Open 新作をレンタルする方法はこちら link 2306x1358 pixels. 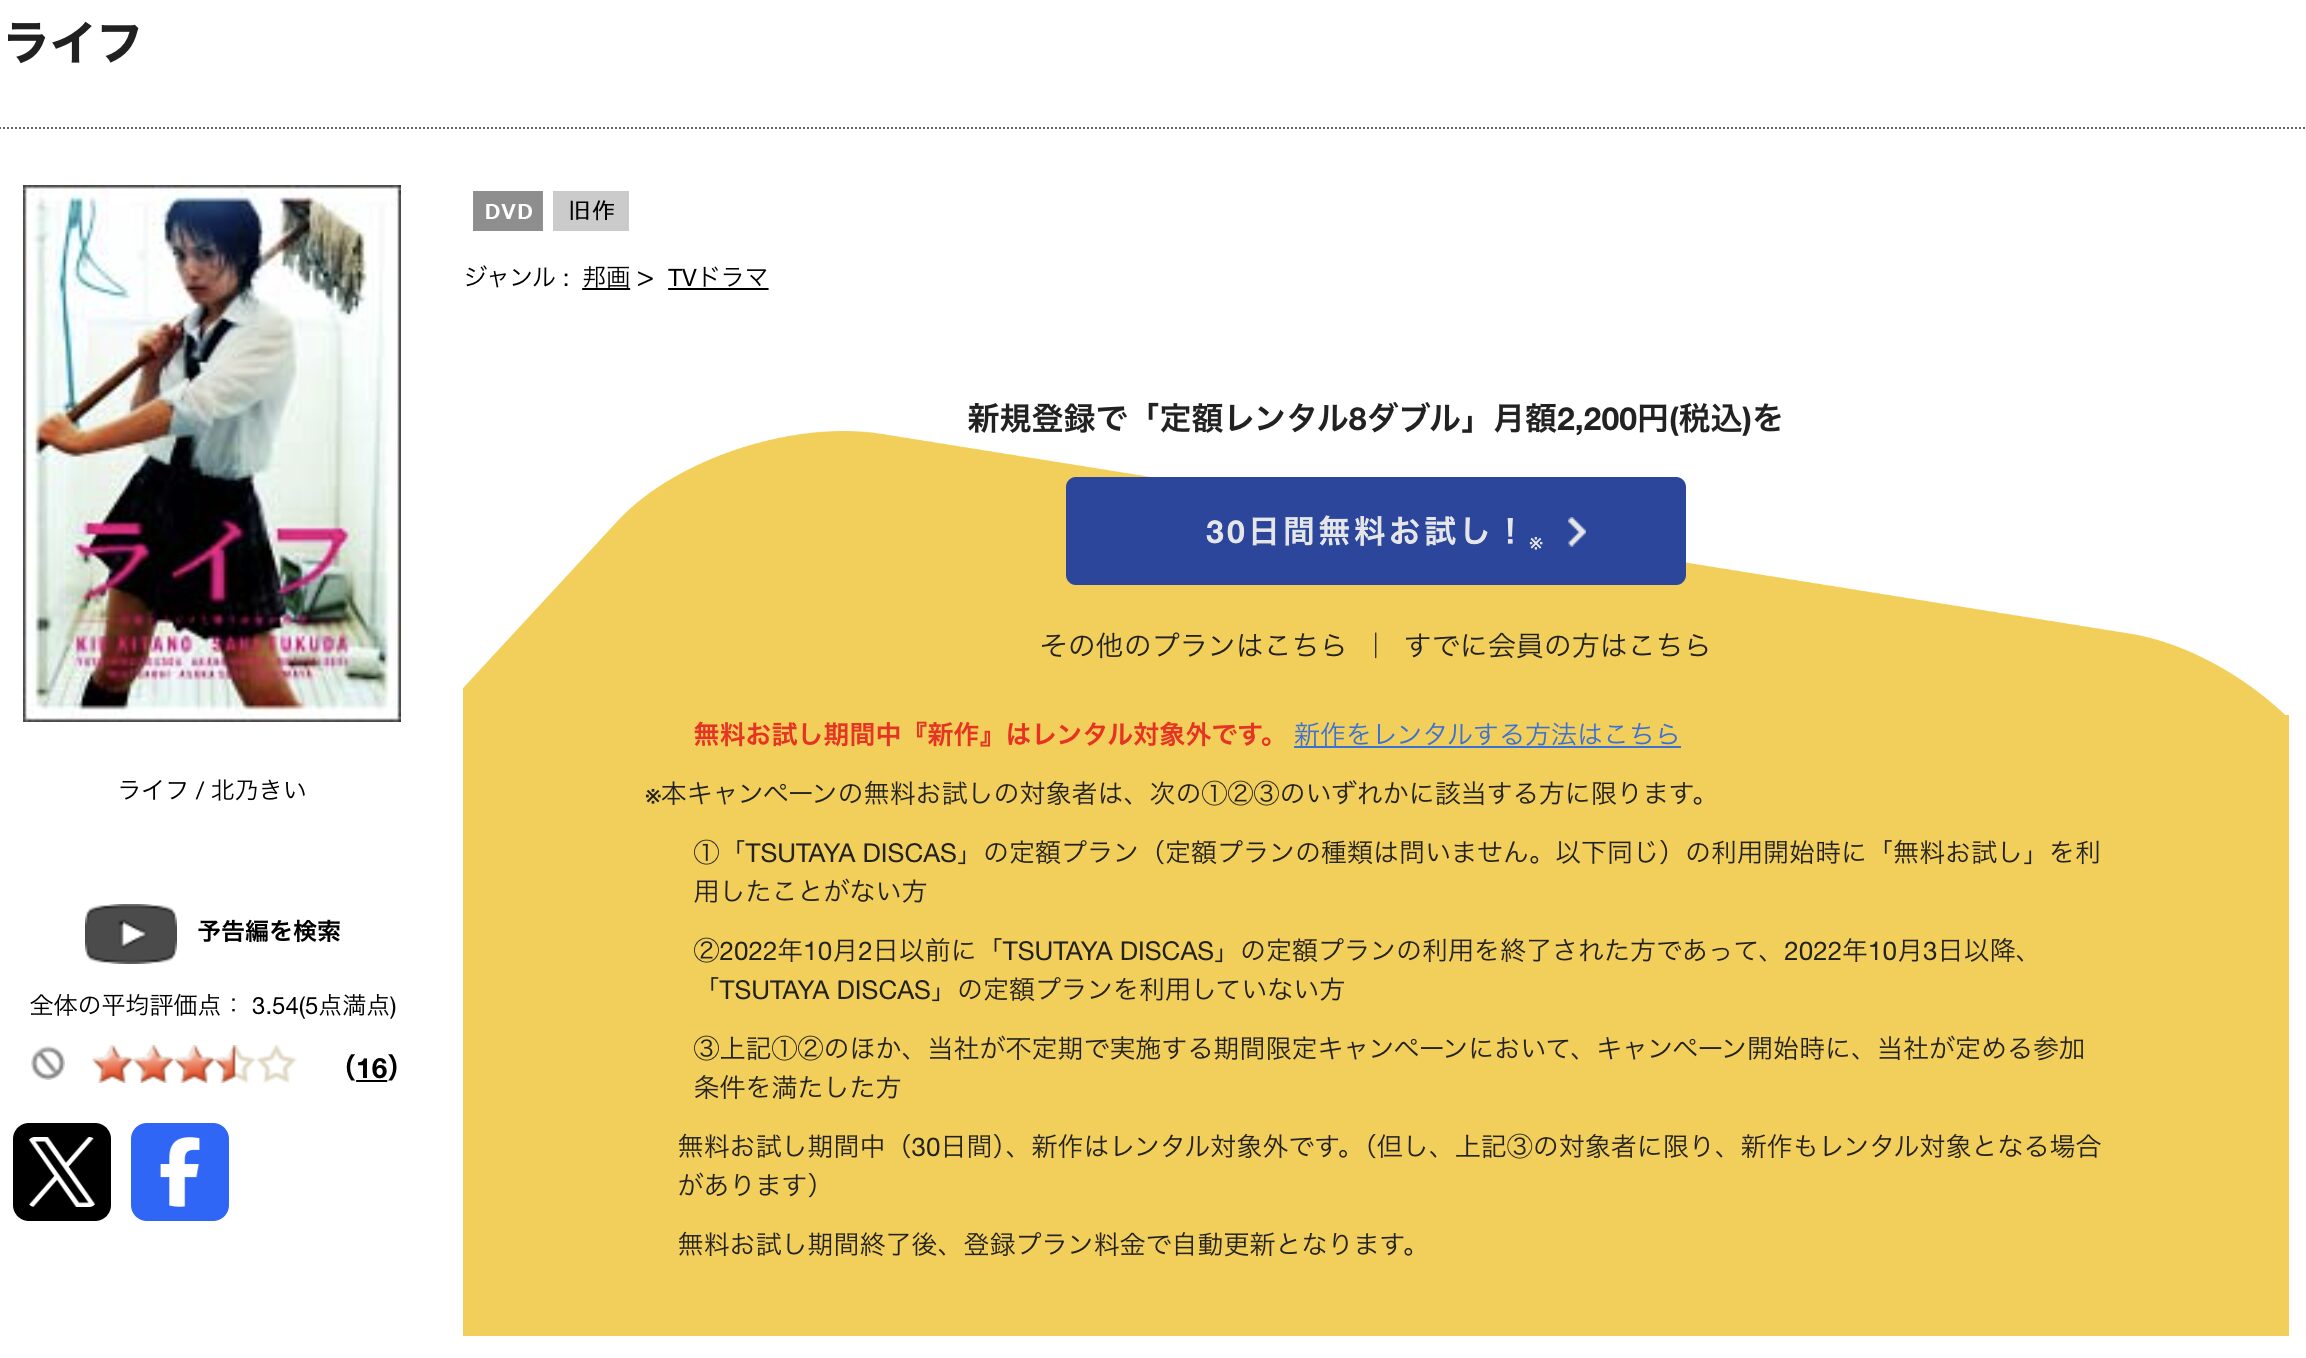(x=1487, y=736)
